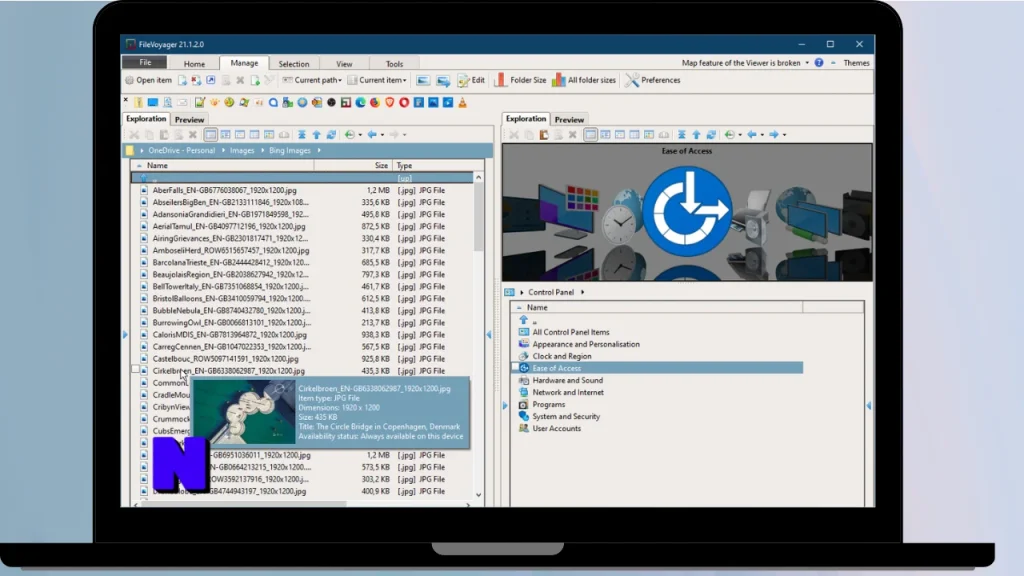Click the Ease of Access preview image
The height and width of the screenshot is (576, 1024).
[687, 212]
